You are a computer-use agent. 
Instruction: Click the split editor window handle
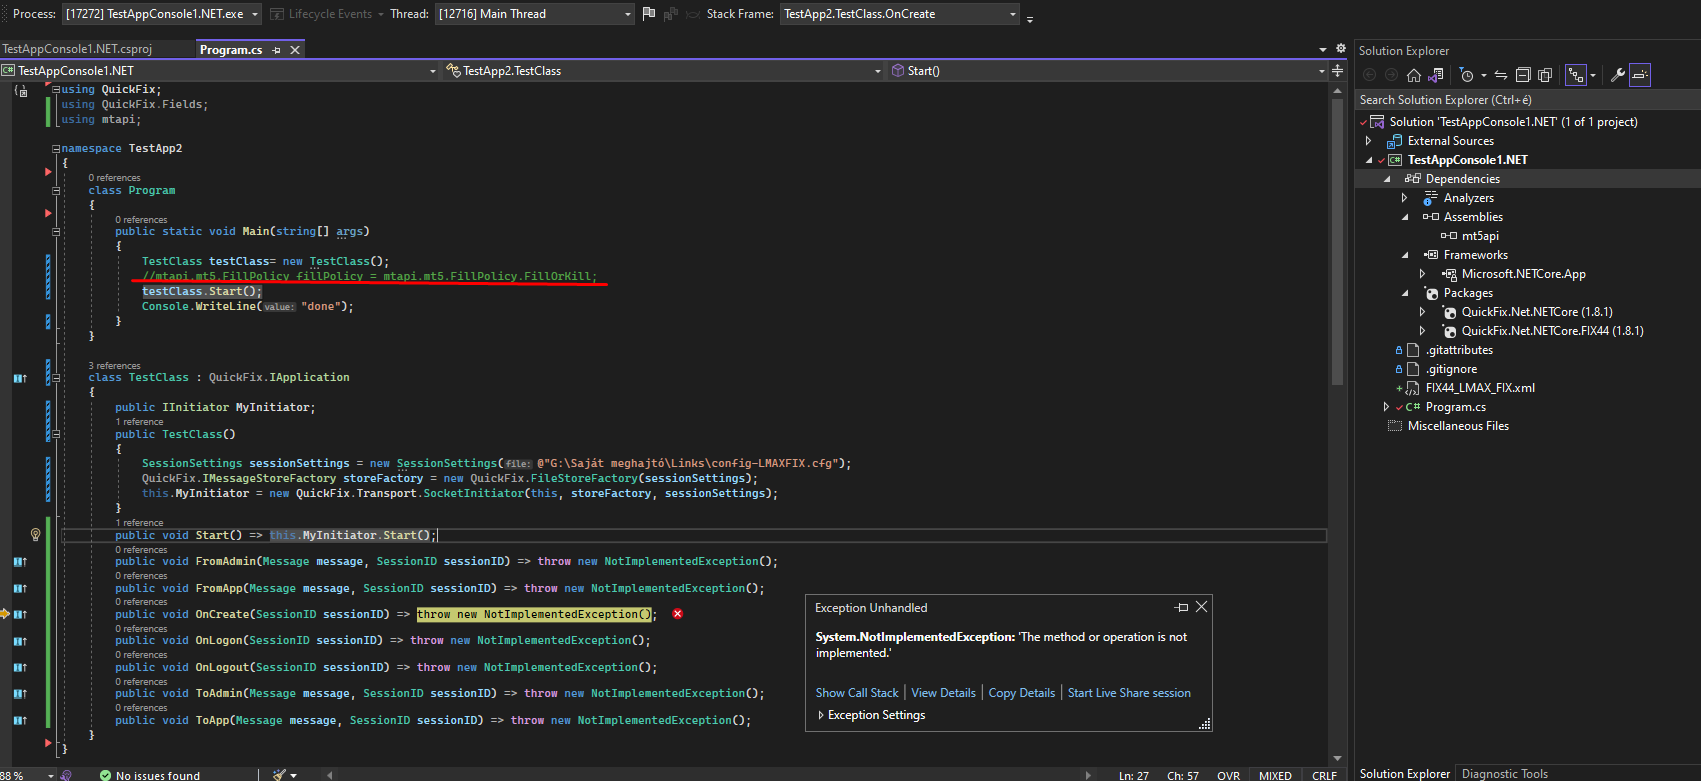click(1338, 70)
